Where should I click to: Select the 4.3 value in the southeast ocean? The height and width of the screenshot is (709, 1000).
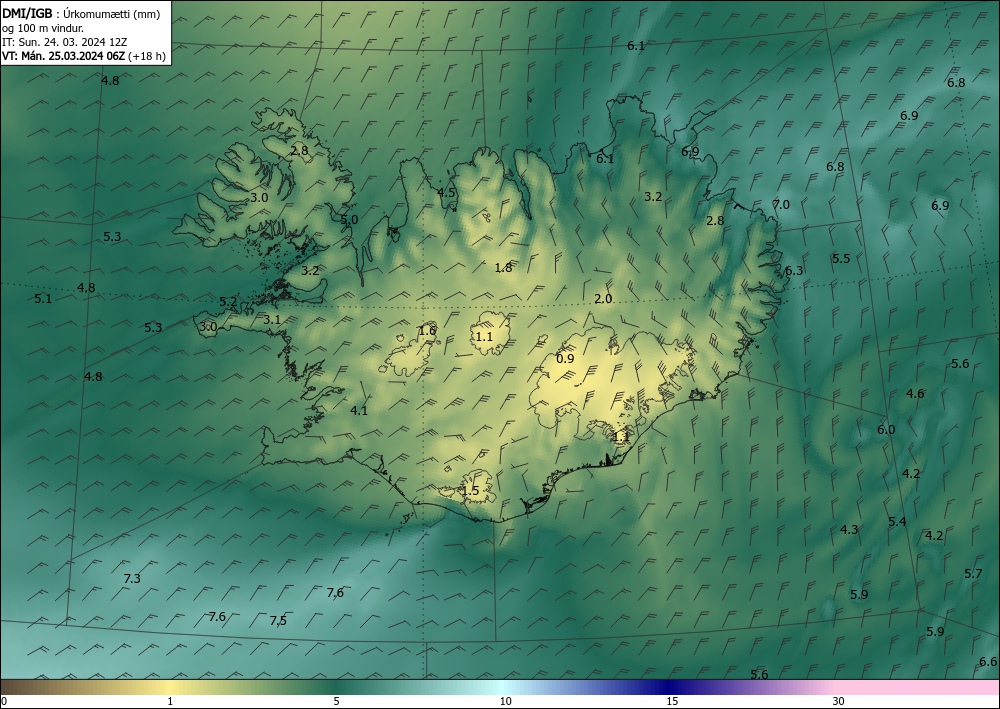(849, 529)
